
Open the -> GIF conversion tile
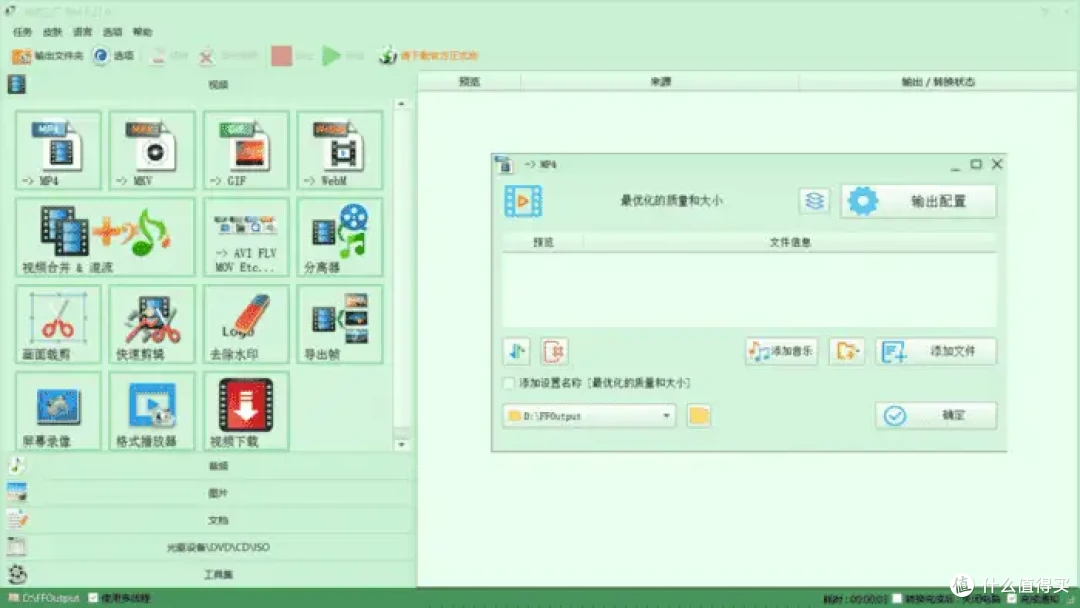(246, 150)
